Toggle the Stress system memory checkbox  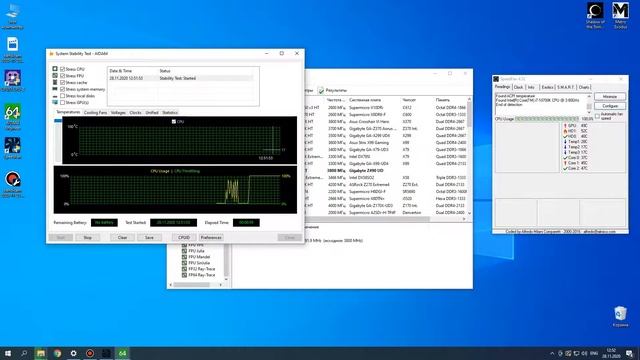pos(62,89)
